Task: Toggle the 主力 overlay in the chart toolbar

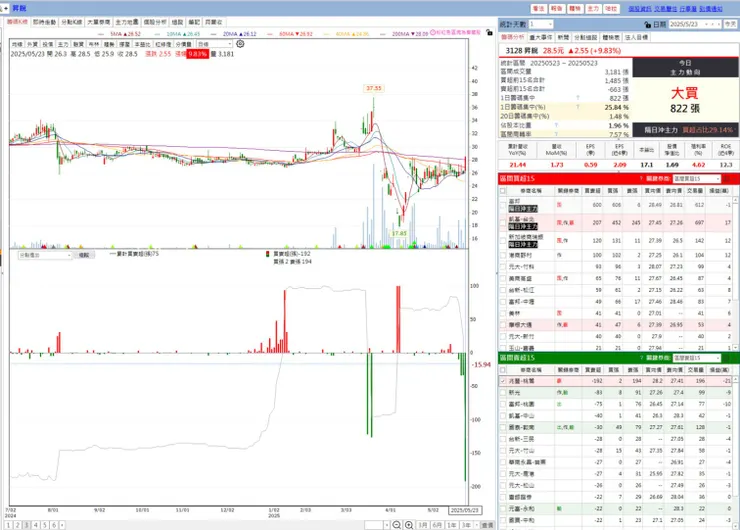Action: click(x=63, y=44)
